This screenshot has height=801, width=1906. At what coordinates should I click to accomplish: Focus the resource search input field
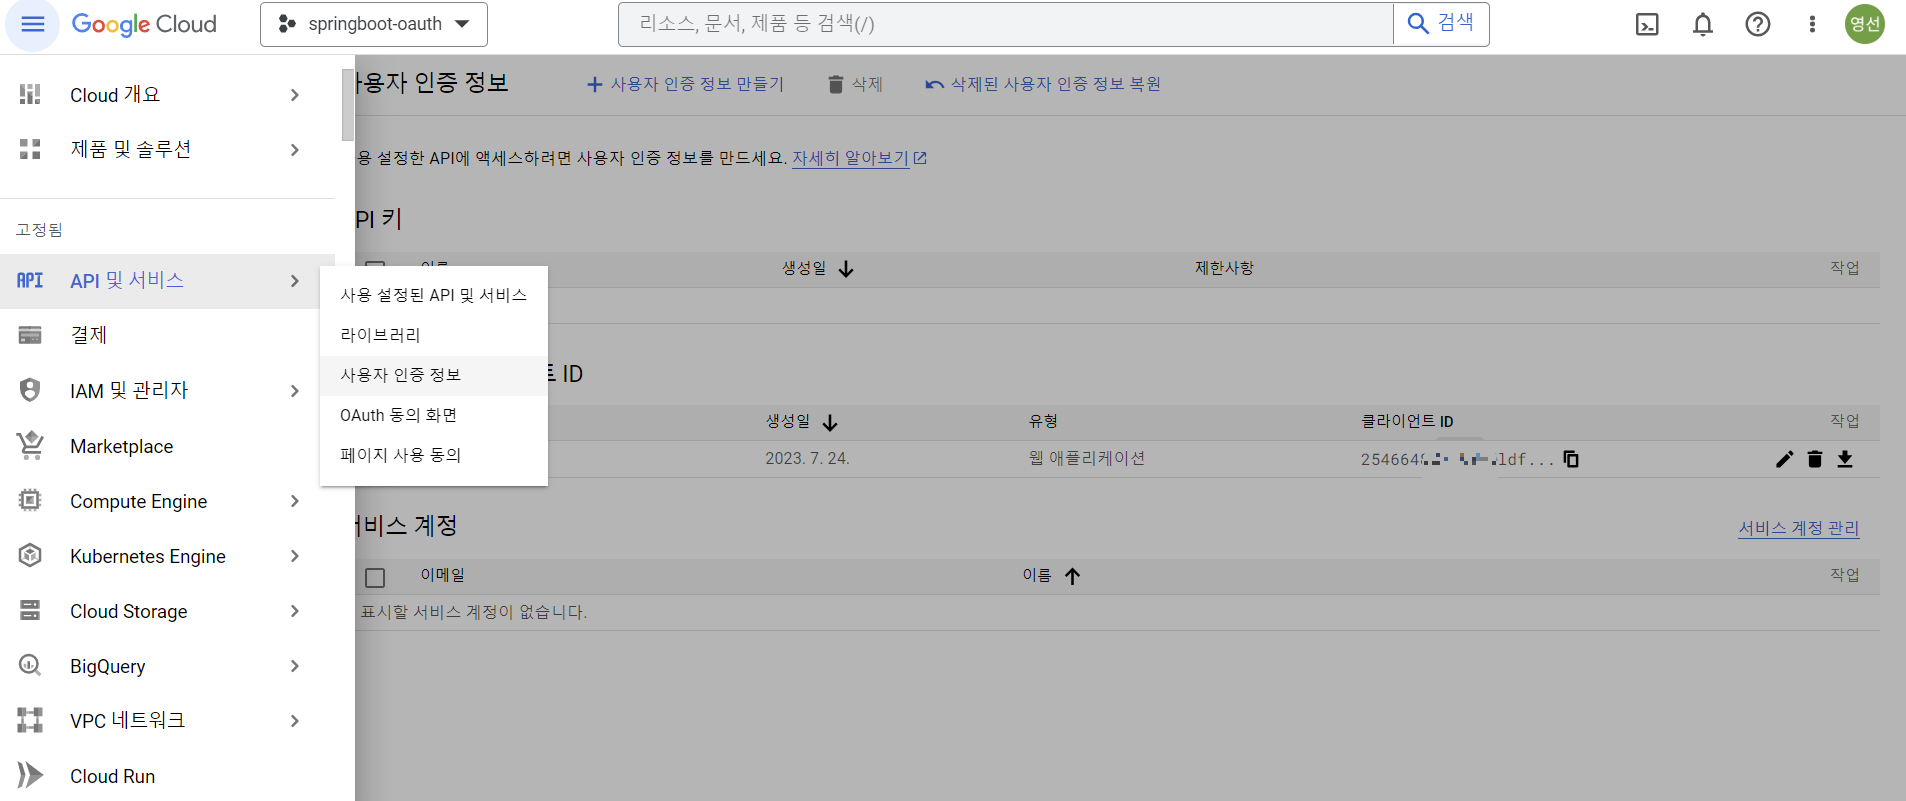(x=1005, y=24)
